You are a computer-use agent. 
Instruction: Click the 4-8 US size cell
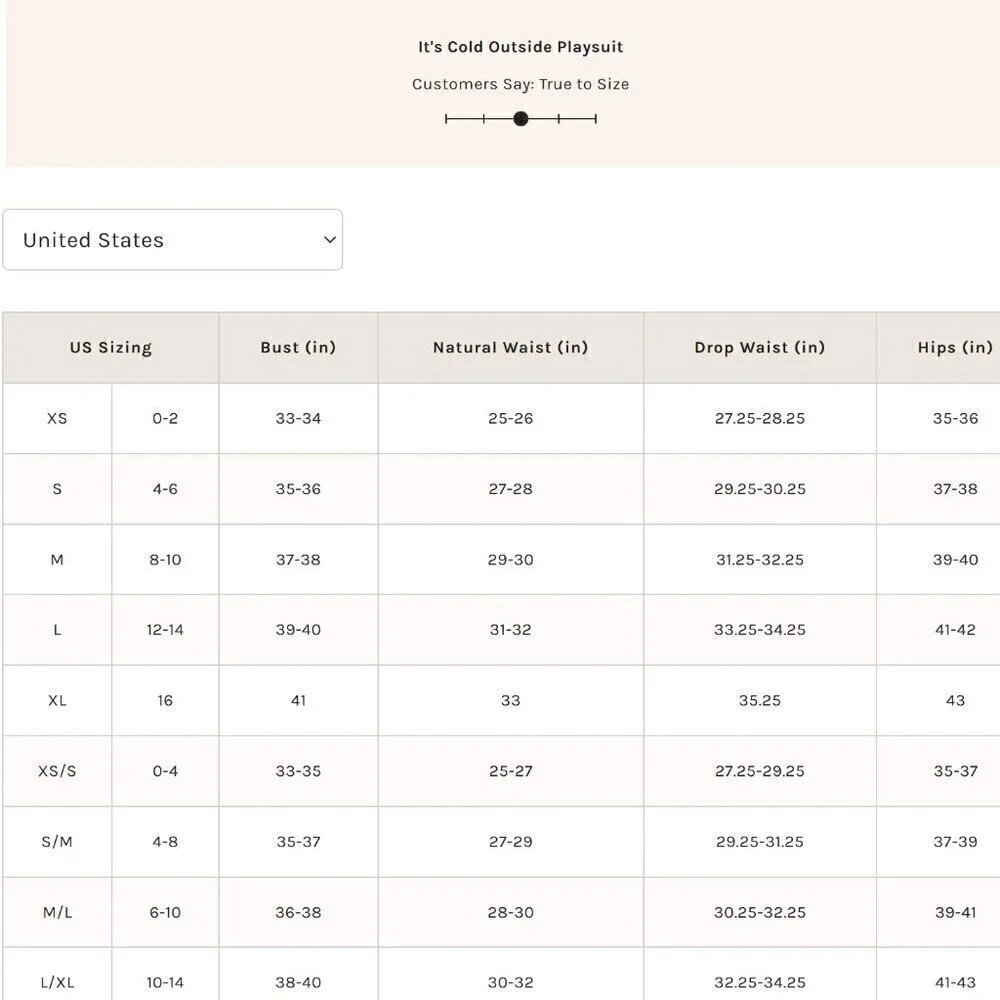(x=165, y=842)
